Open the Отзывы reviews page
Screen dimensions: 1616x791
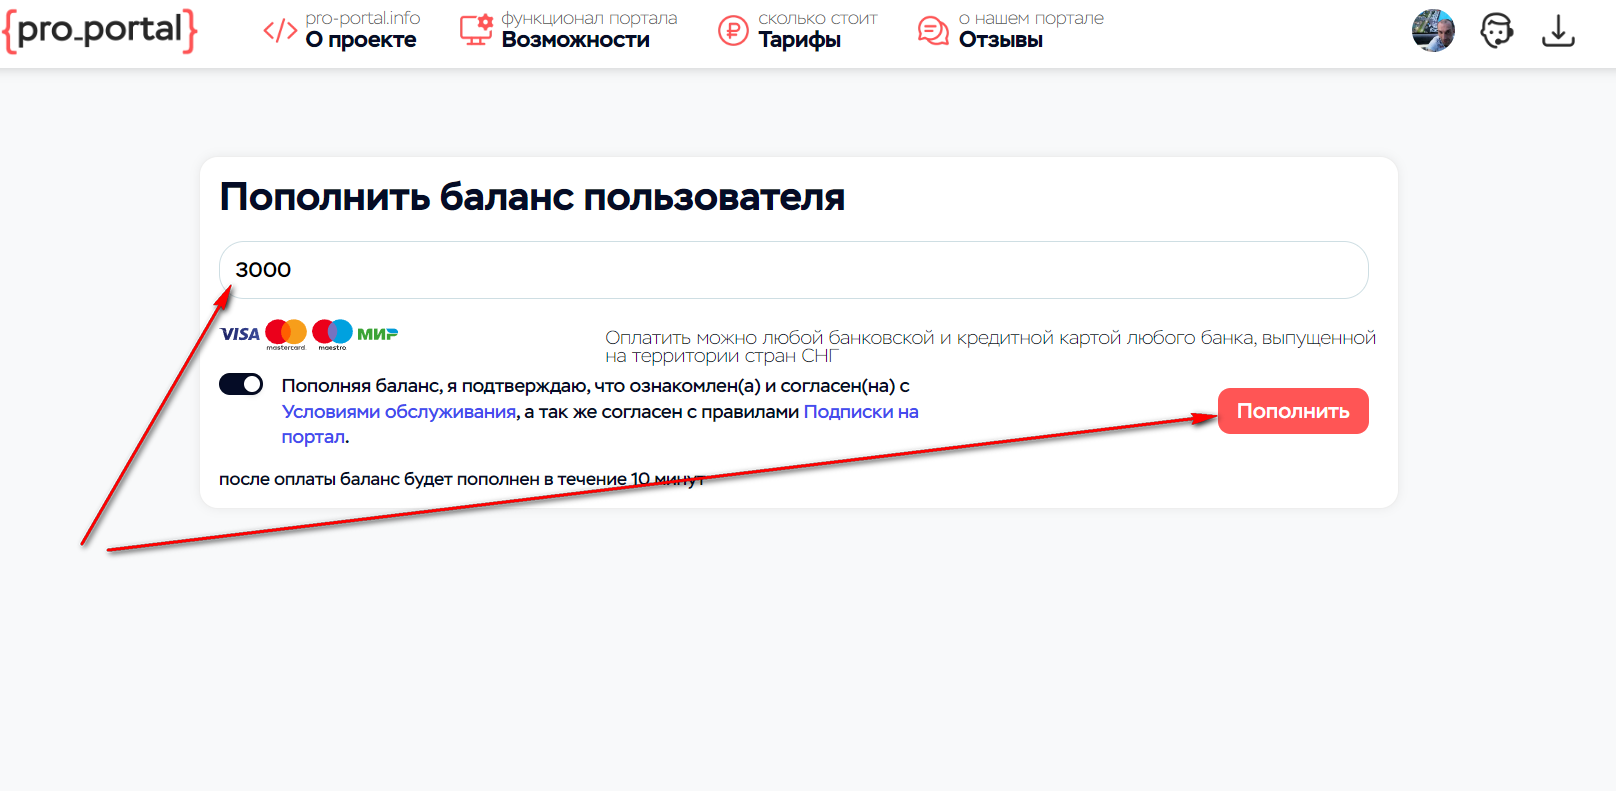click(x=1000, y=40)
